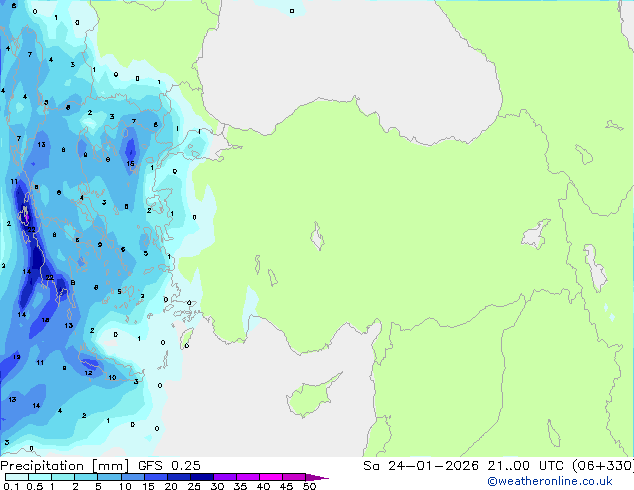Viewport: 634px width, 490px height.
Task: Pick the blue swatch between 15 and 20
Action: (155, 477)
